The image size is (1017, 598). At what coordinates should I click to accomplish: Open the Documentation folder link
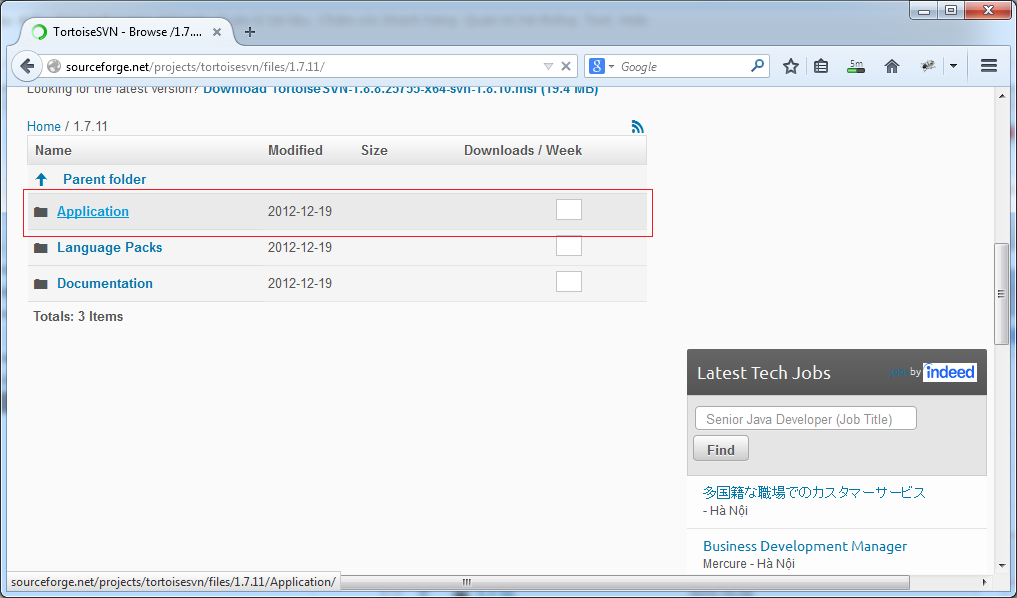[105, 283]
